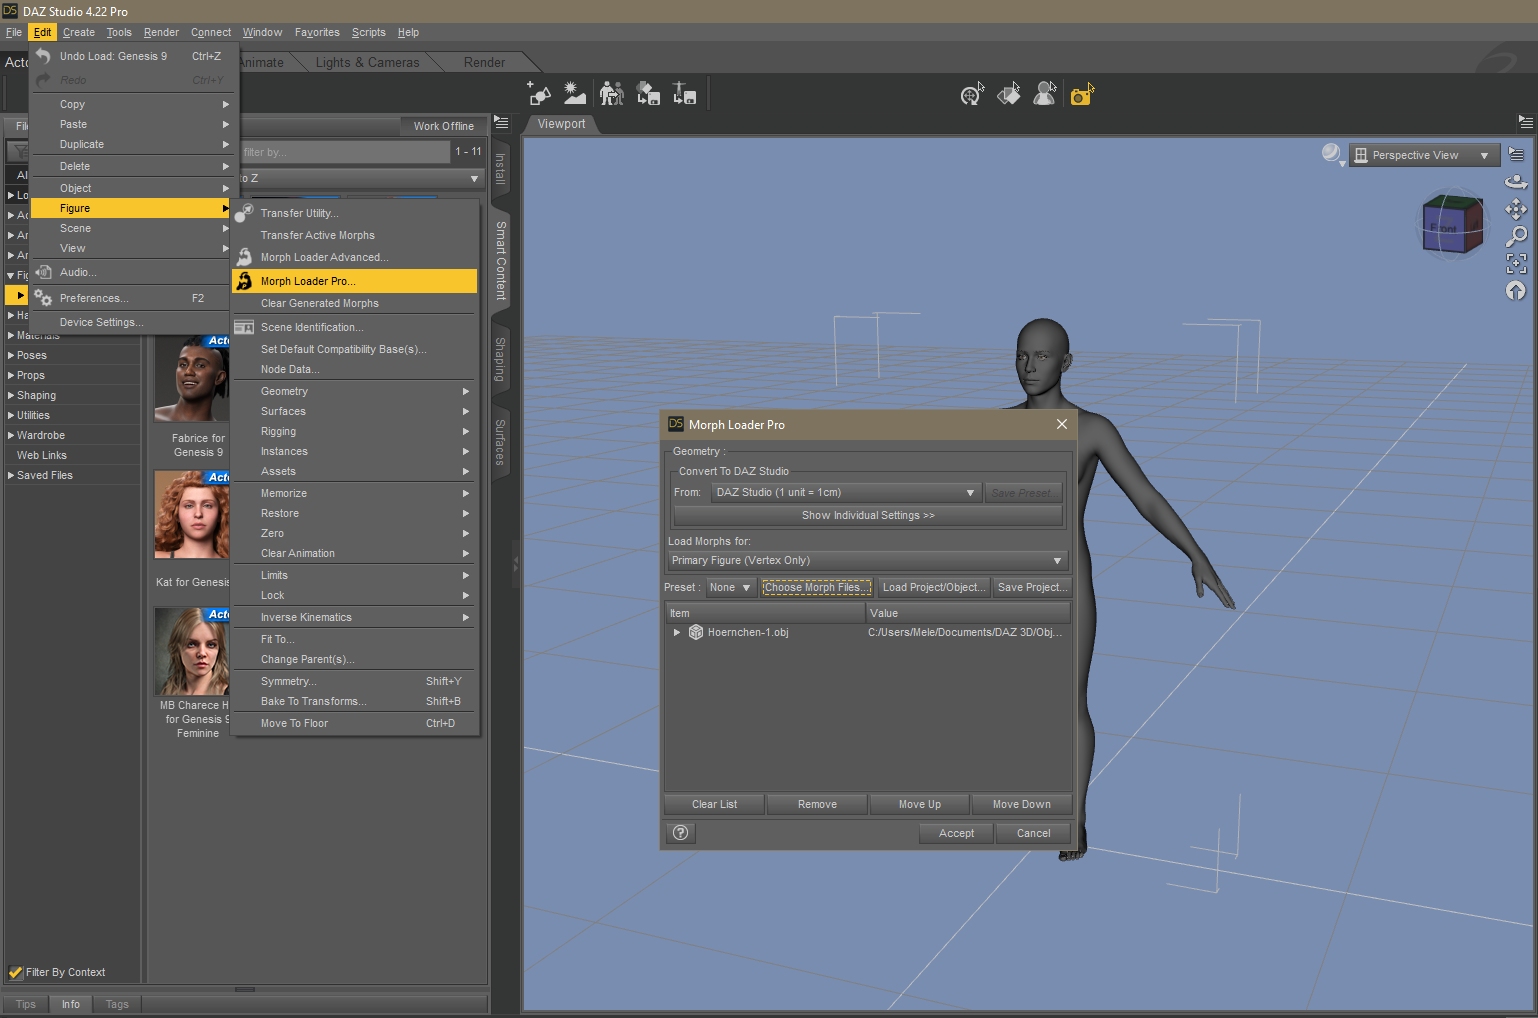This screenshot has width=1538, height=1018.
Task: Click the frame selection icon in viewport
Action: pos(1516,264)
